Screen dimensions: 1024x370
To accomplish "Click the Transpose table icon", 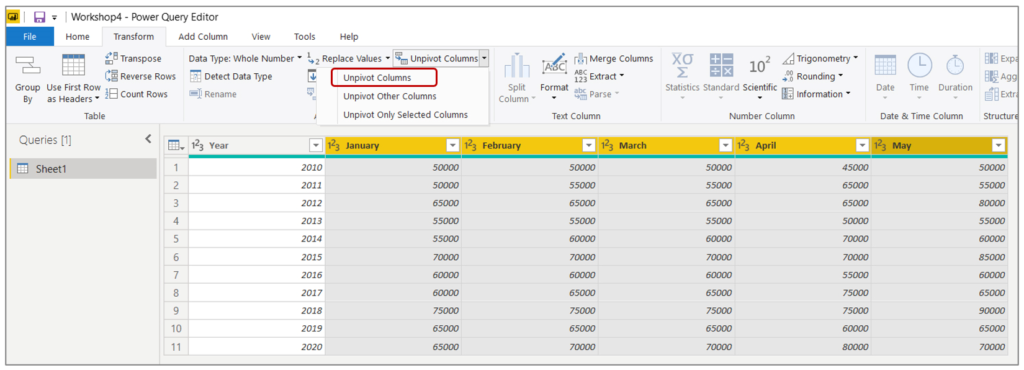I will (x=111, y=59).
